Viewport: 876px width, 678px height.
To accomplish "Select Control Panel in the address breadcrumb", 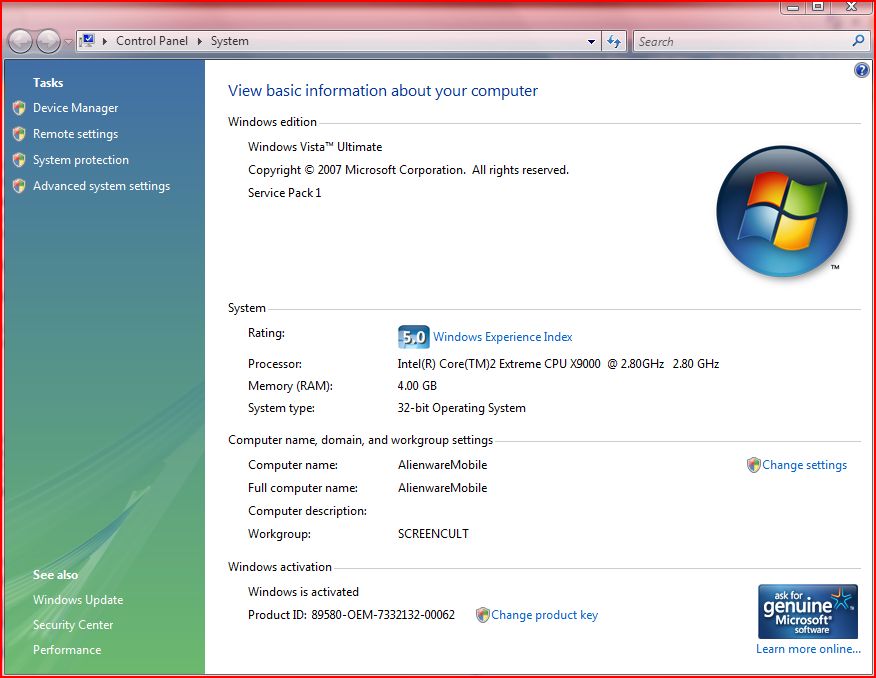I will [151, 41].
